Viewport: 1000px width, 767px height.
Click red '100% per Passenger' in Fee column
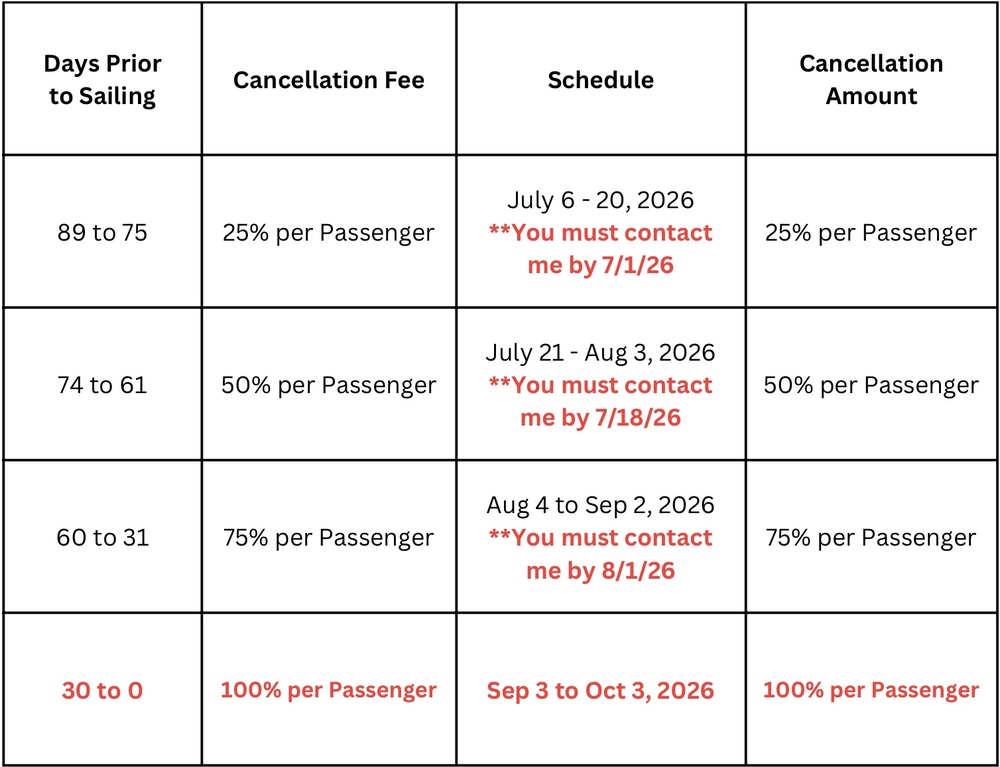(329, 690)
